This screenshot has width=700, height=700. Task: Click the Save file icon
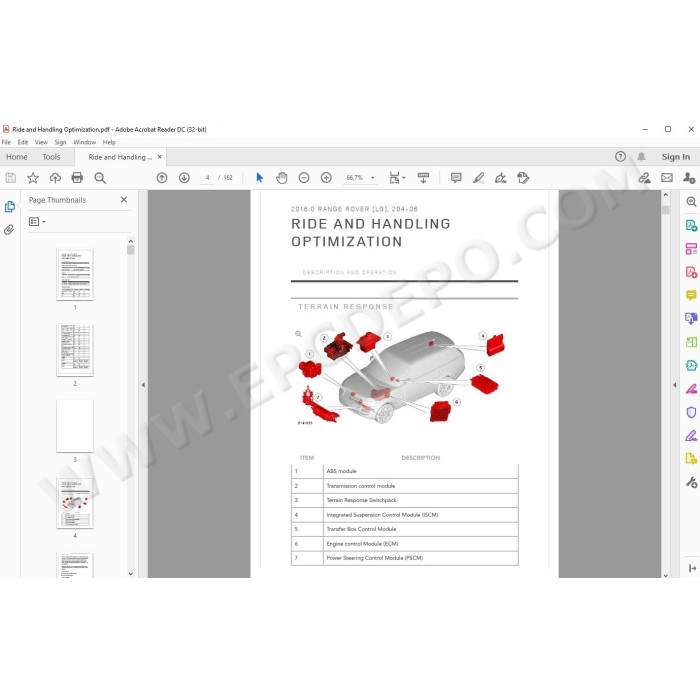(x=11, y=178)
